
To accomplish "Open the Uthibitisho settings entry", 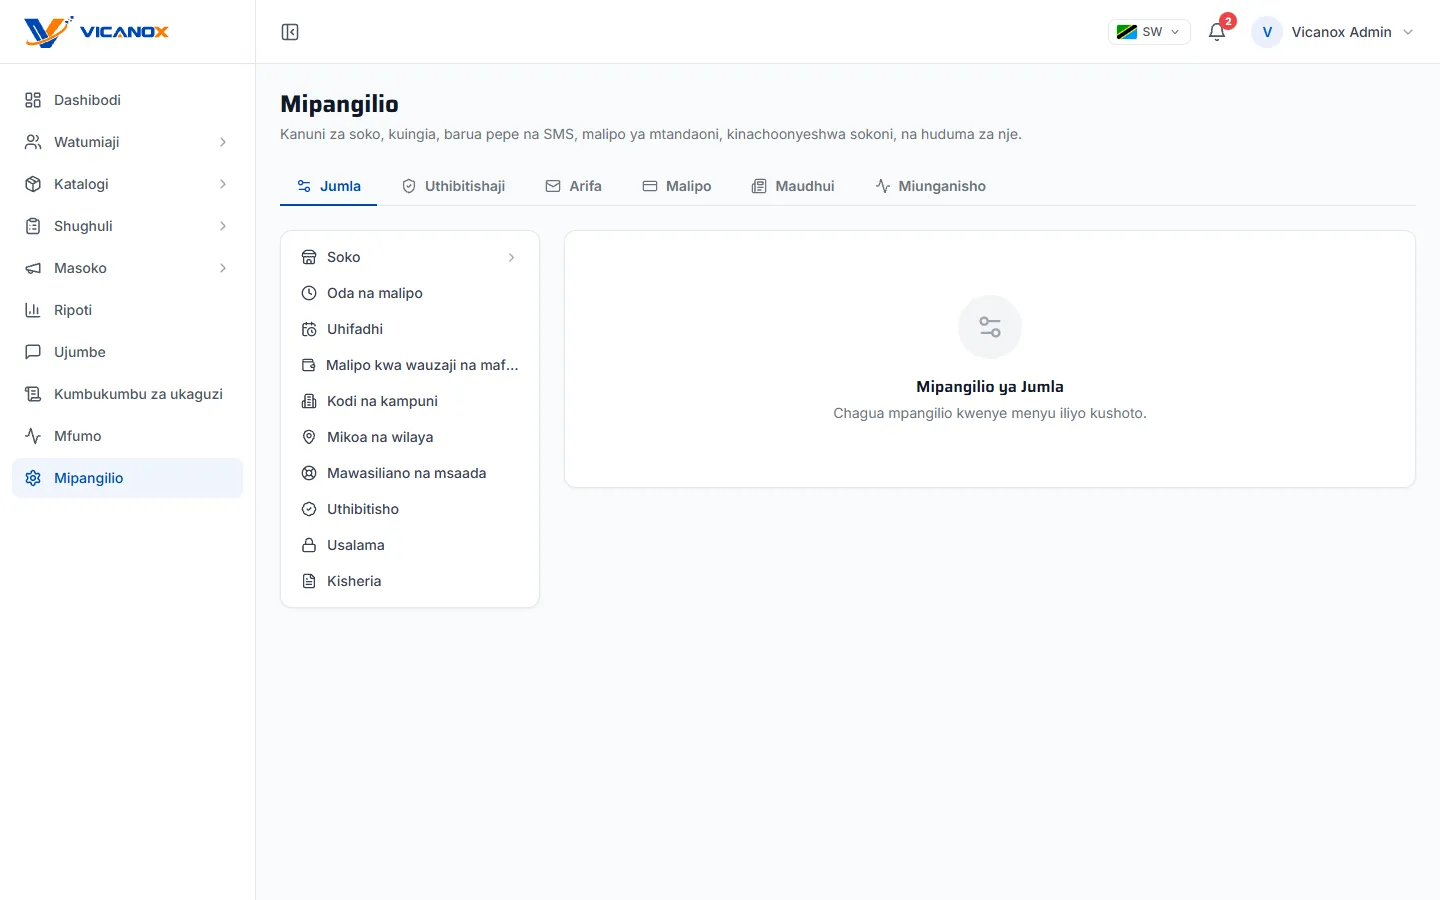I will click(410, 509).
